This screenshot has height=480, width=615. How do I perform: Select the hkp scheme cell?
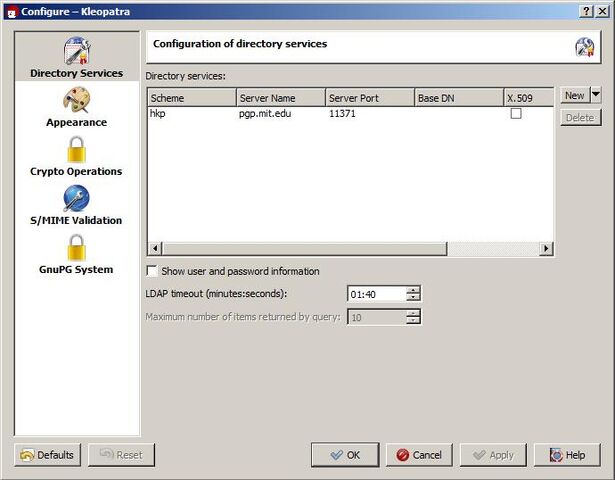pyautogui.click(x=192, y=114)
